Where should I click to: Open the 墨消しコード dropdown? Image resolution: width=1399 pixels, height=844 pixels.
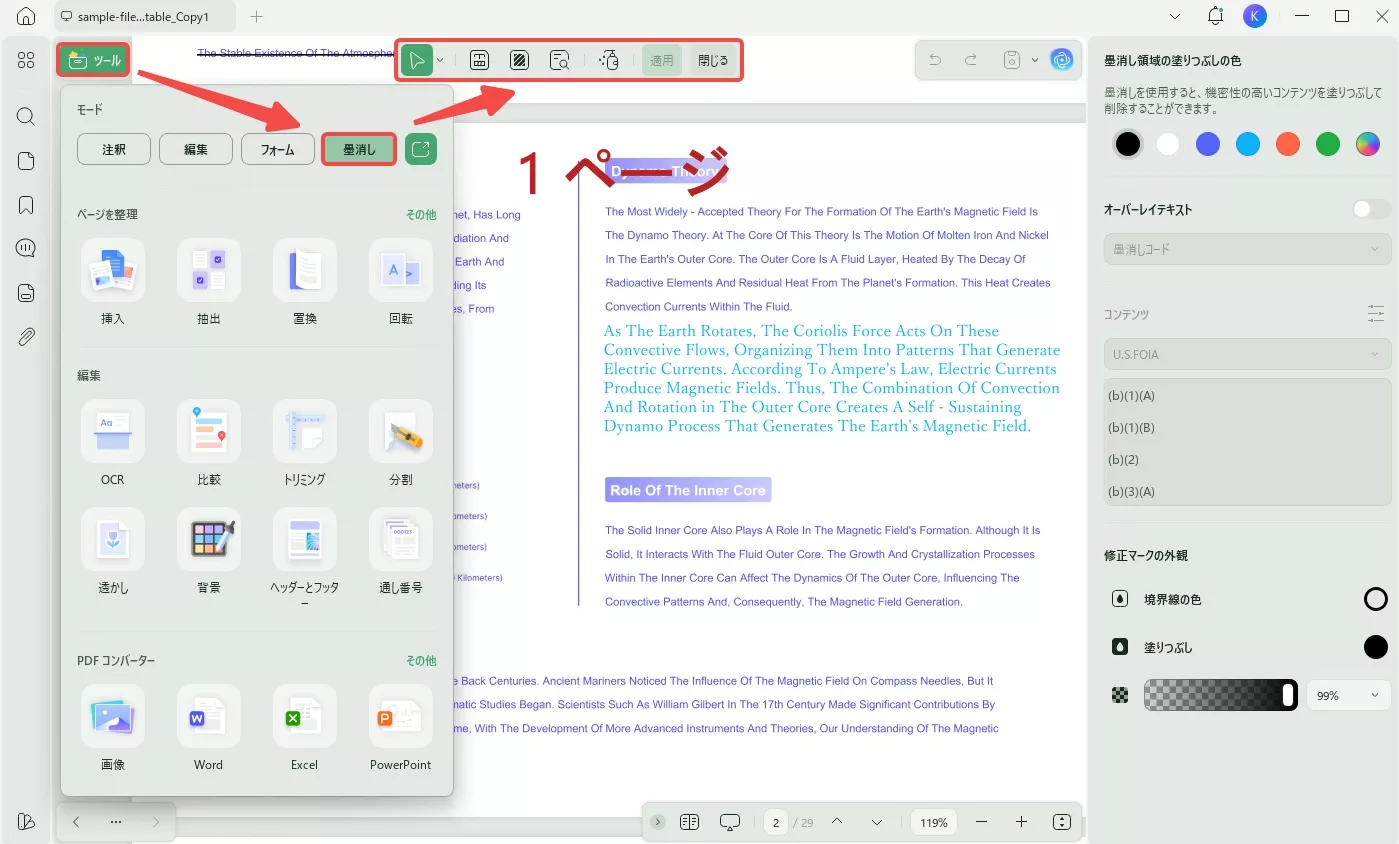click(1247, 249)
